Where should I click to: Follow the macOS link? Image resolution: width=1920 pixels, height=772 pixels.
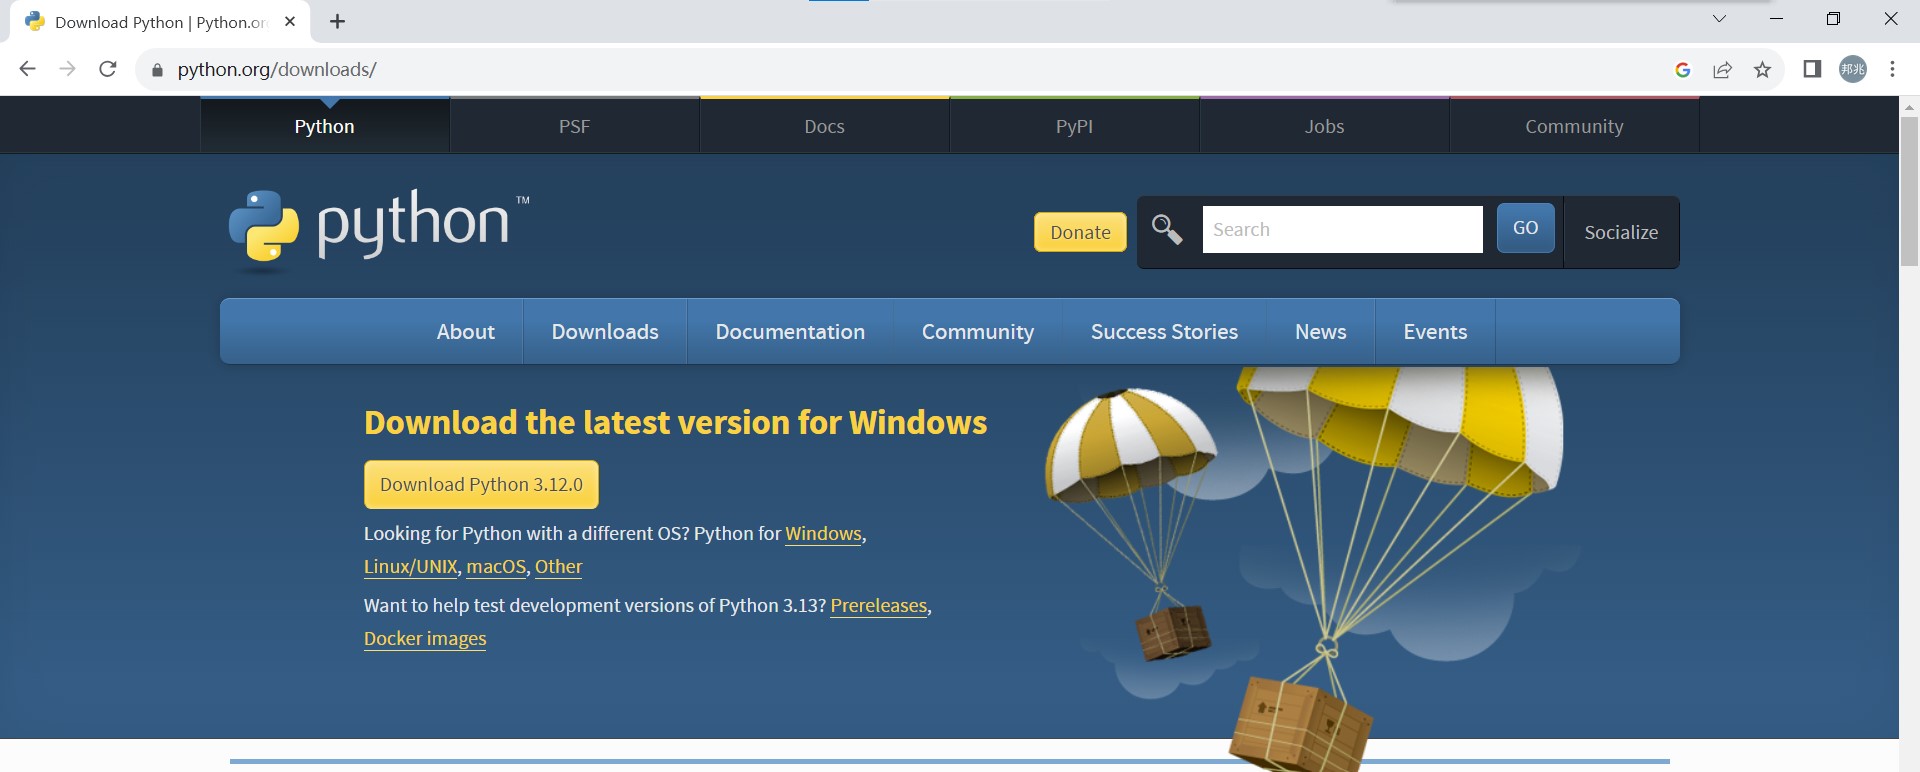pyautogui.click(x=496, y=567)
